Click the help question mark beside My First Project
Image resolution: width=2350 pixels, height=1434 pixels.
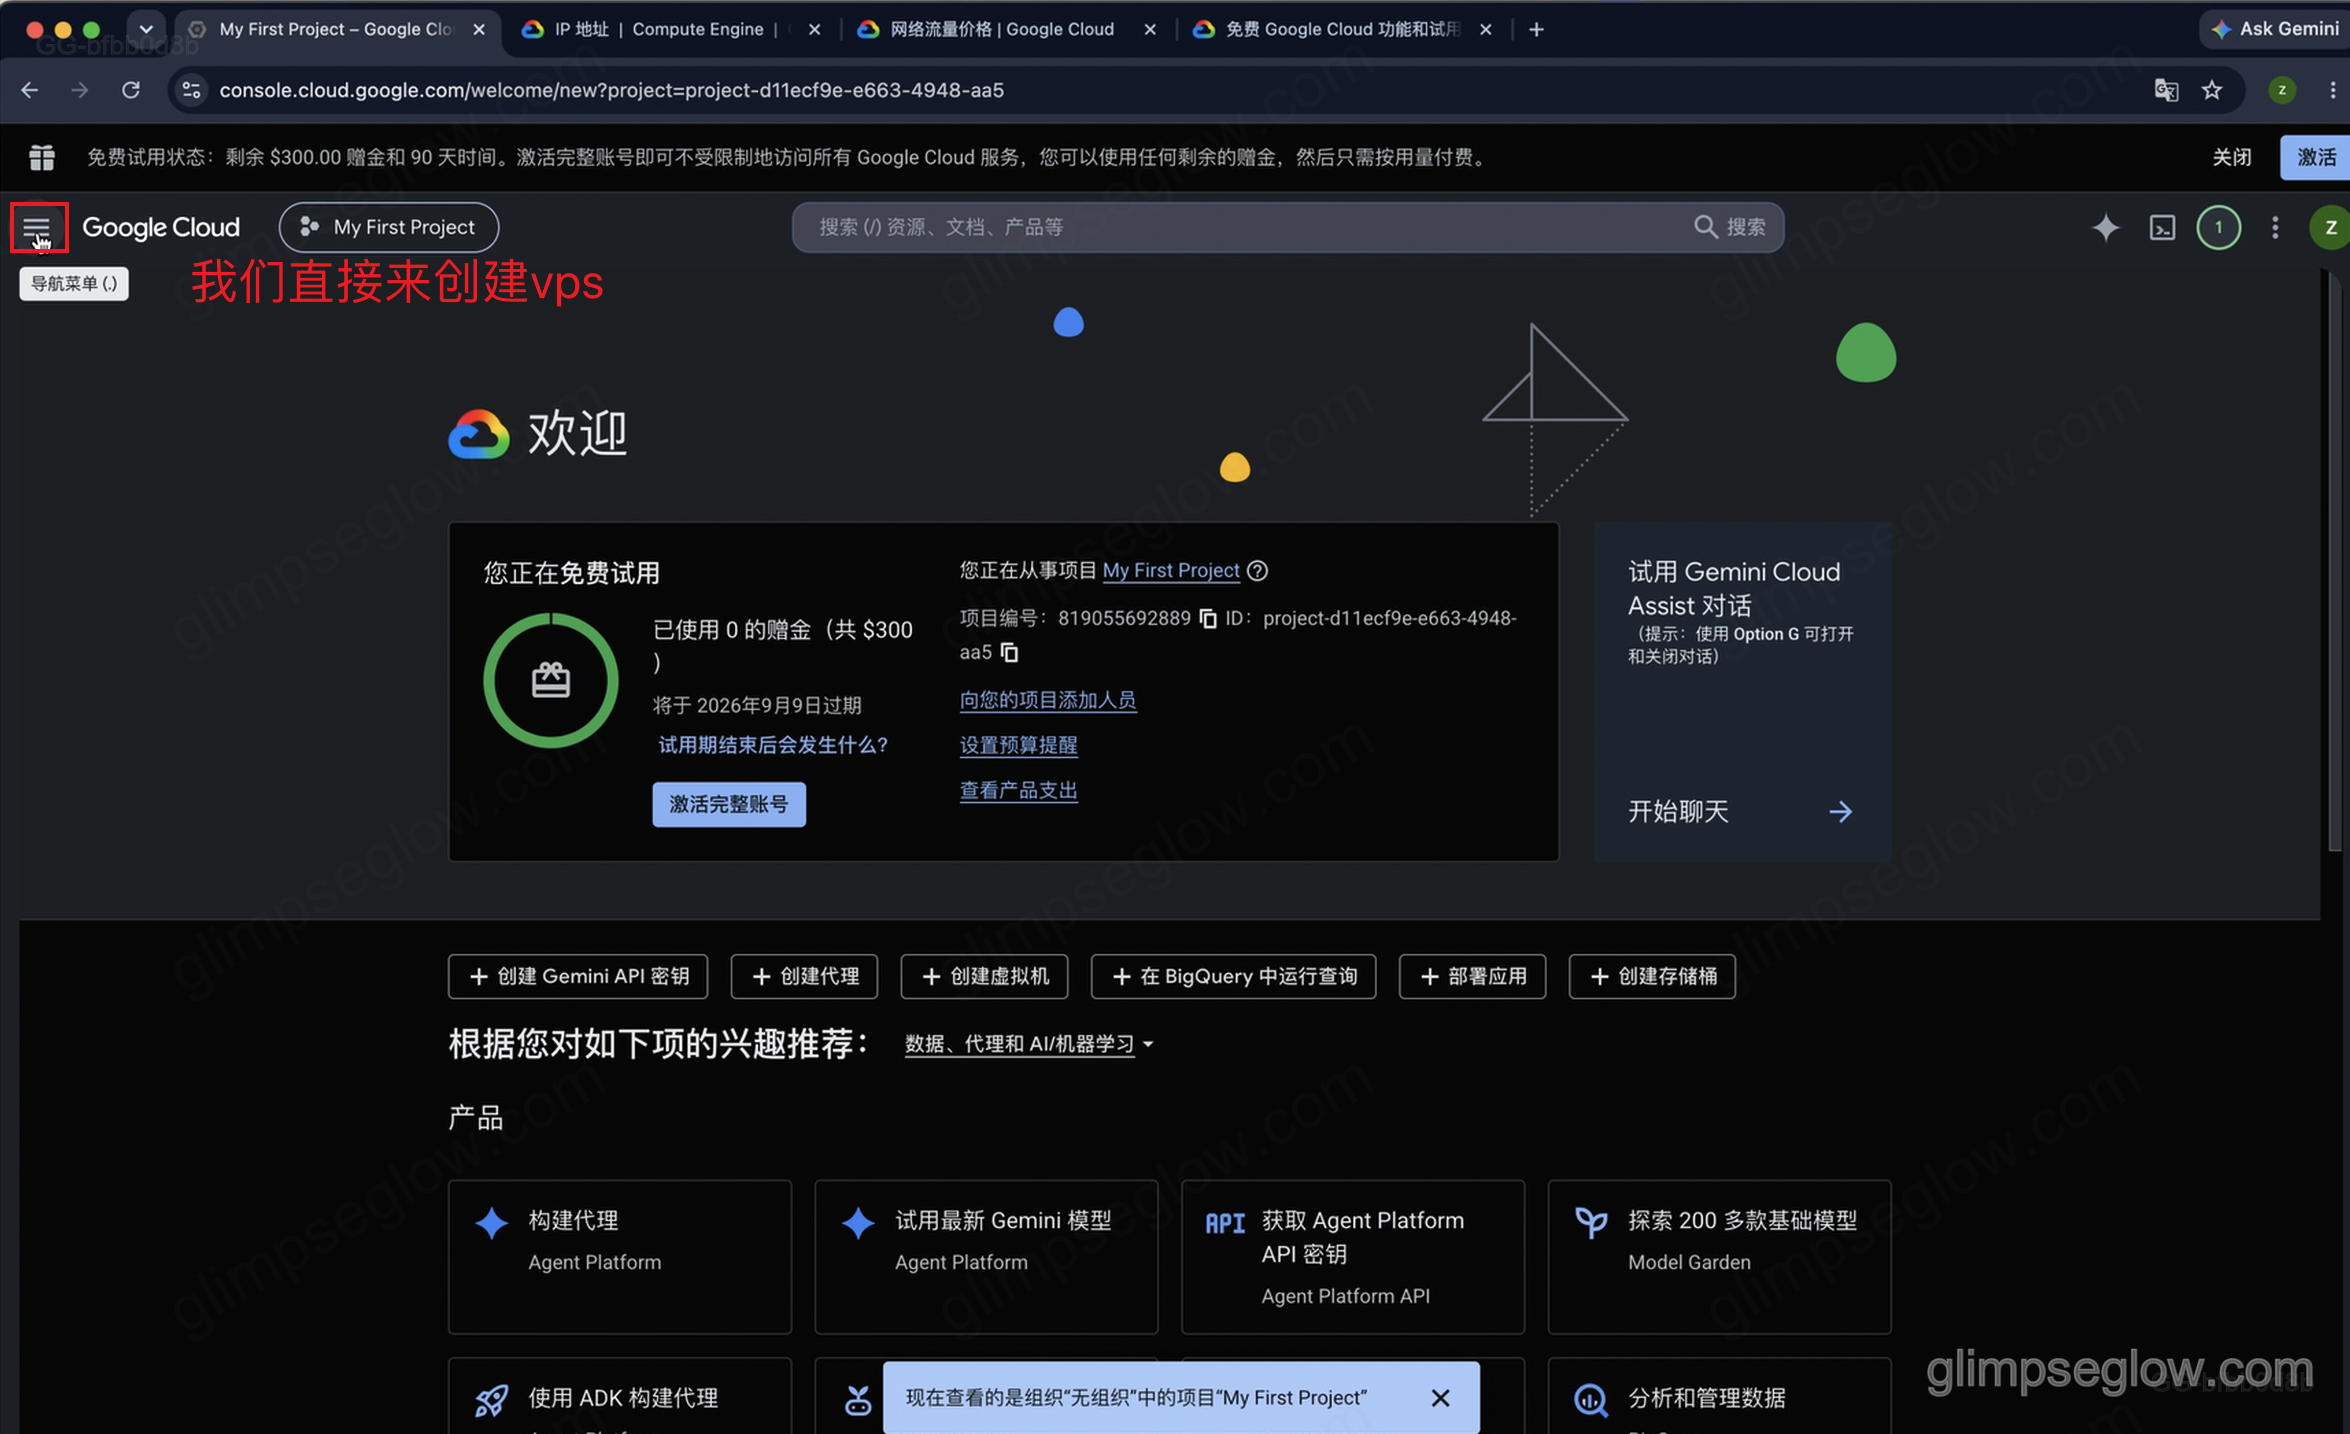point(1258,570)
